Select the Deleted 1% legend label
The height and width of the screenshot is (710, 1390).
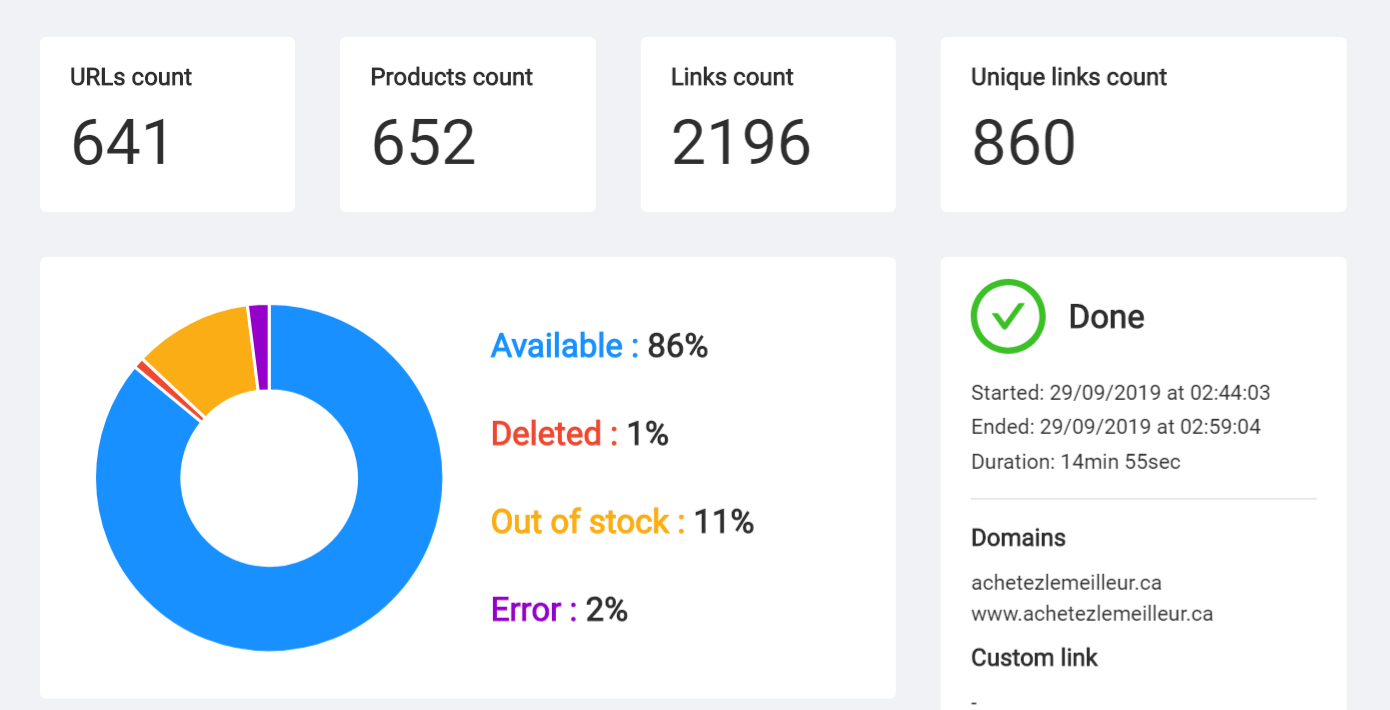click(579, 434)
